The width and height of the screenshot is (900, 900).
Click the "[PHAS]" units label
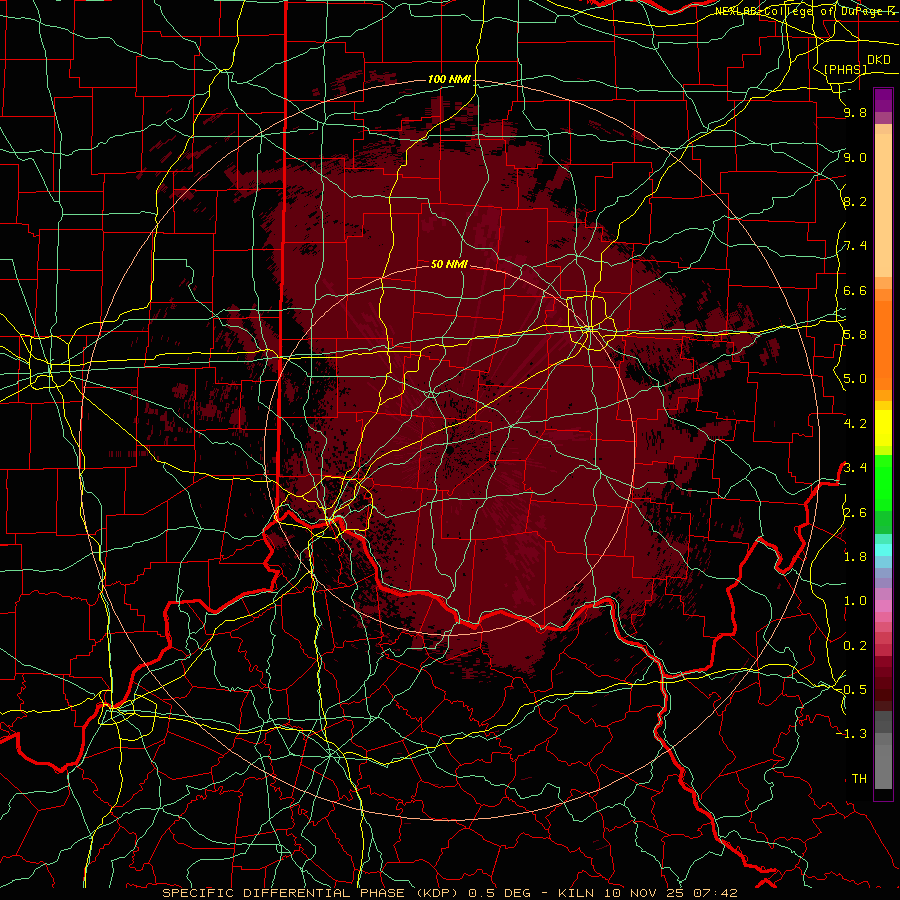(x=845, y=70)
